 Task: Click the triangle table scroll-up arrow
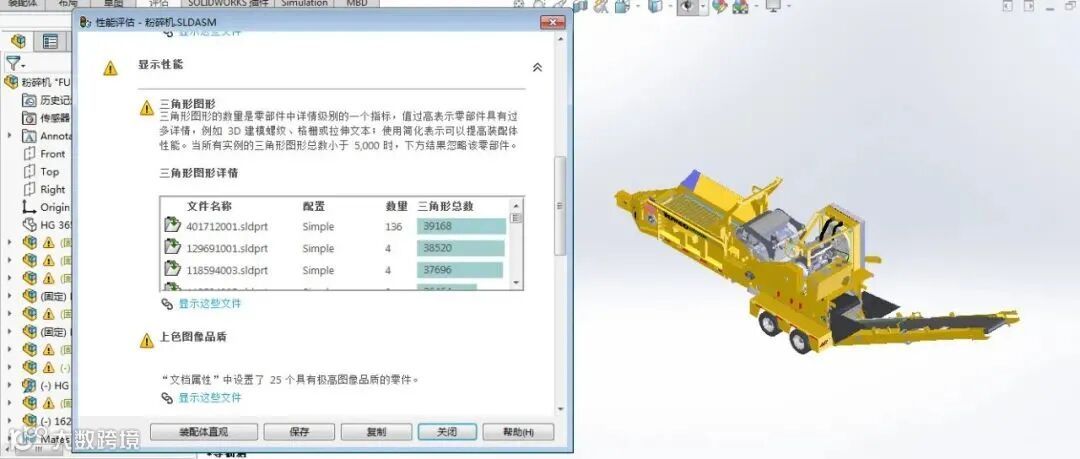(x=517, y=205)
